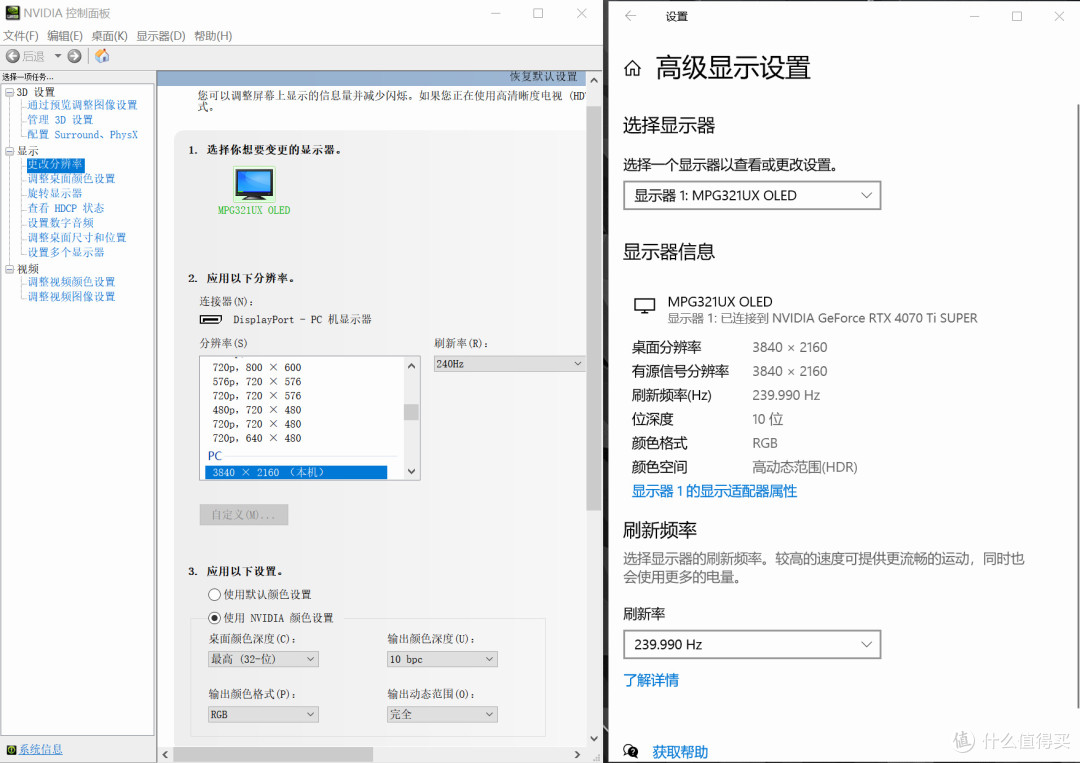This screenshot has height=763, width=1080.
Task: Click the Back arrow in NVIDIA toolbar
Action: (12, 56)
